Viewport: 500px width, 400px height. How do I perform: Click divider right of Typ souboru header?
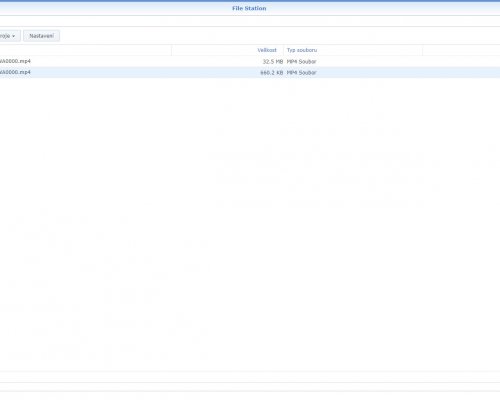click(x=423, y=50)
